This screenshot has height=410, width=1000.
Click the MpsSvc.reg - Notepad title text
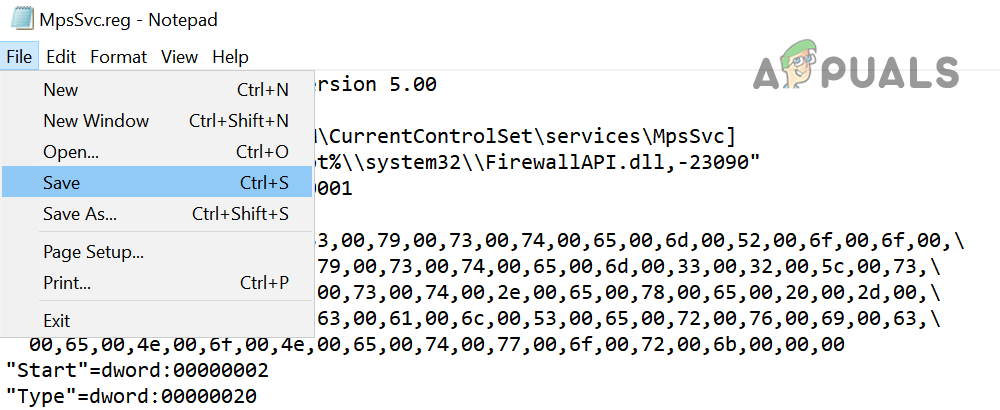tap(128, 19)
